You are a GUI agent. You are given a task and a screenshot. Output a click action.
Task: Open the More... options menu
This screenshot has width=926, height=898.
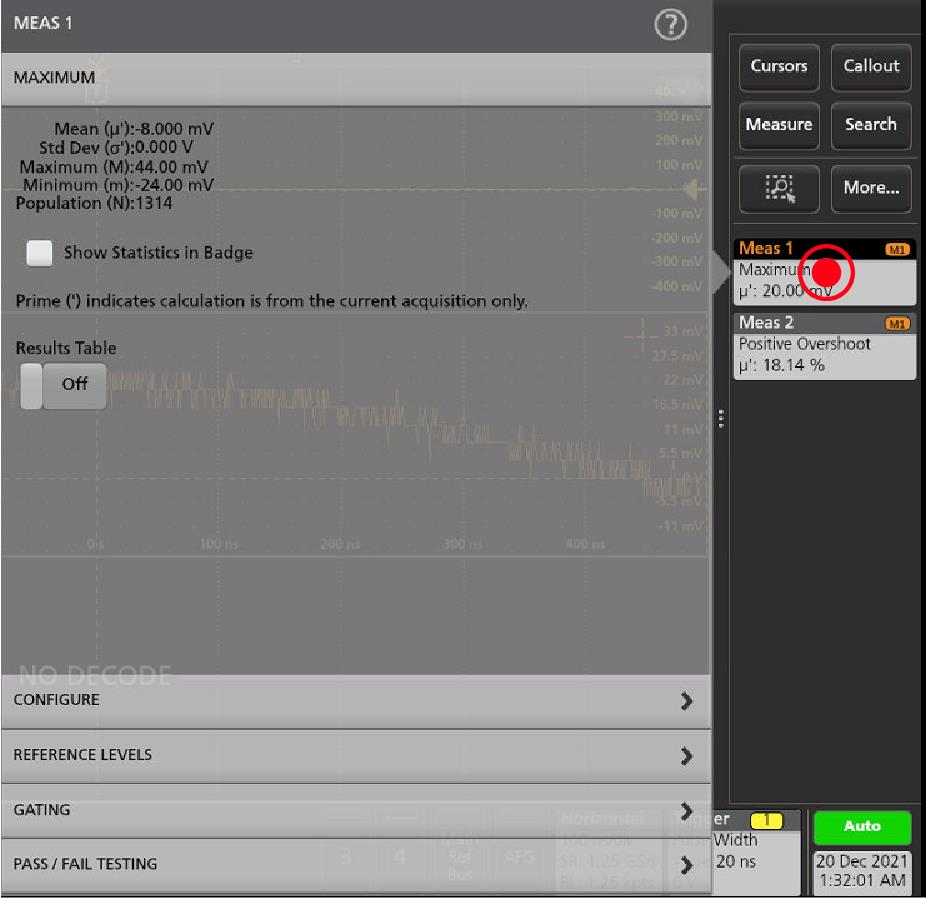[x=870, y=188]
